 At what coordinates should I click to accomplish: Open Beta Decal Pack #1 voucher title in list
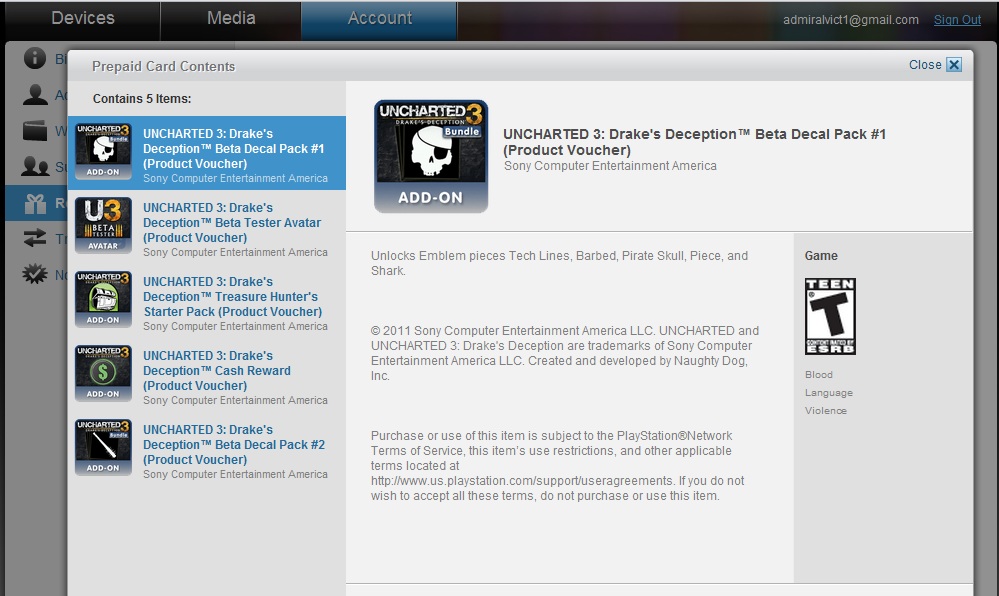click(x=233, y=149)
